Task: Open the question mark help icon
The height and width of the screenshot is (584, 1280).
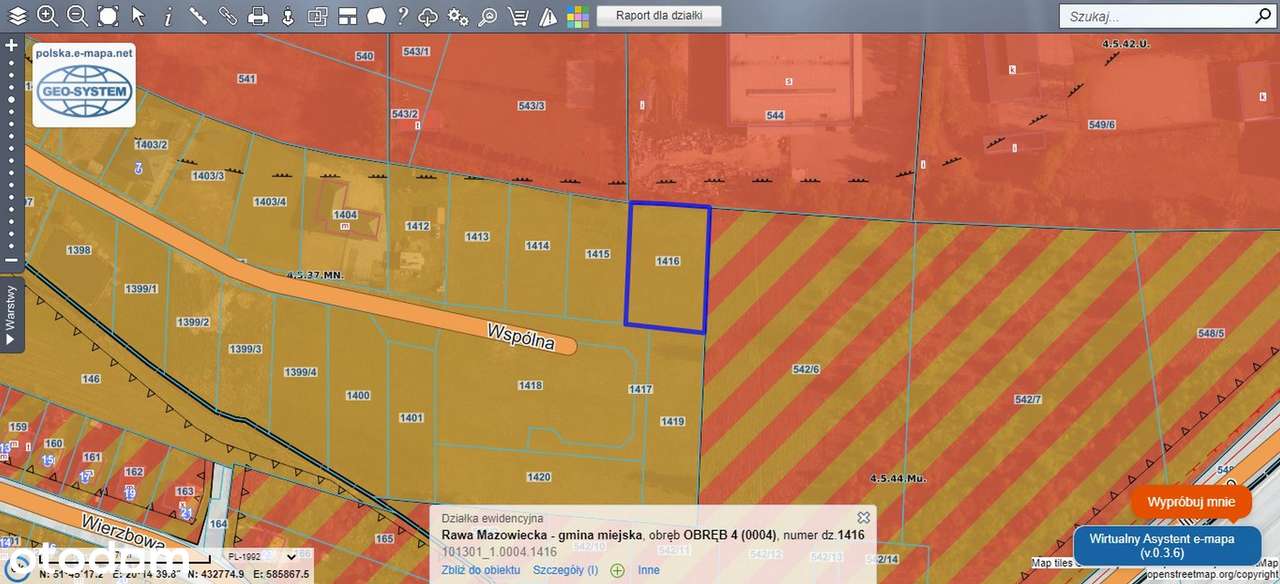Action: coord(402,15)
